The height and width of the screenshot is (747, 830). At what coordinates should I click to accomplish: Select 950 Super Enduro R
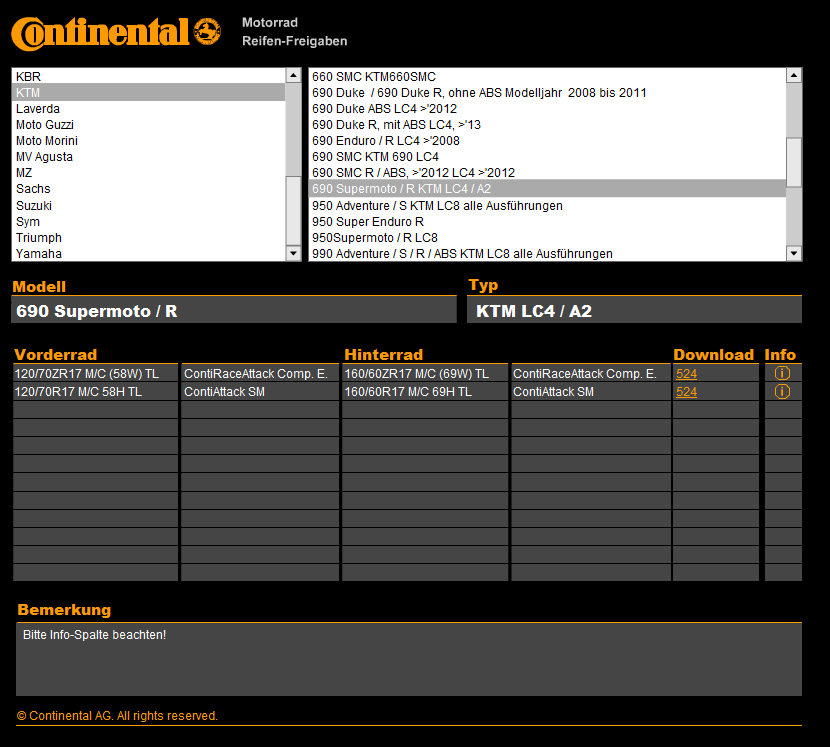pyautogui.click(x=547, y=221)
